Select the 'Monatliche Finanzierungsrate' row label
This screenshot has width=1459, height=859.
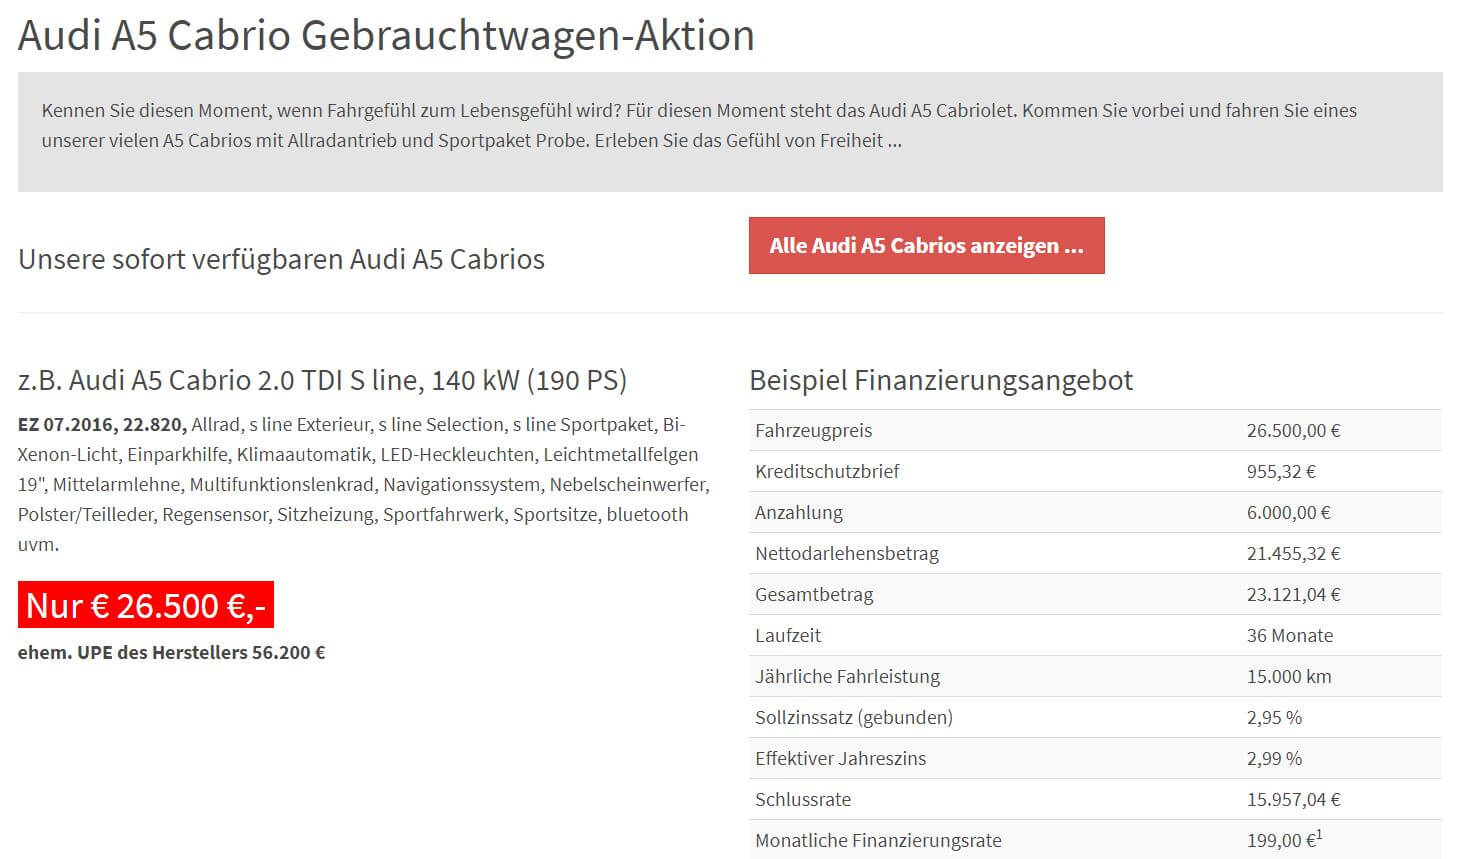[x=878, y=841]
